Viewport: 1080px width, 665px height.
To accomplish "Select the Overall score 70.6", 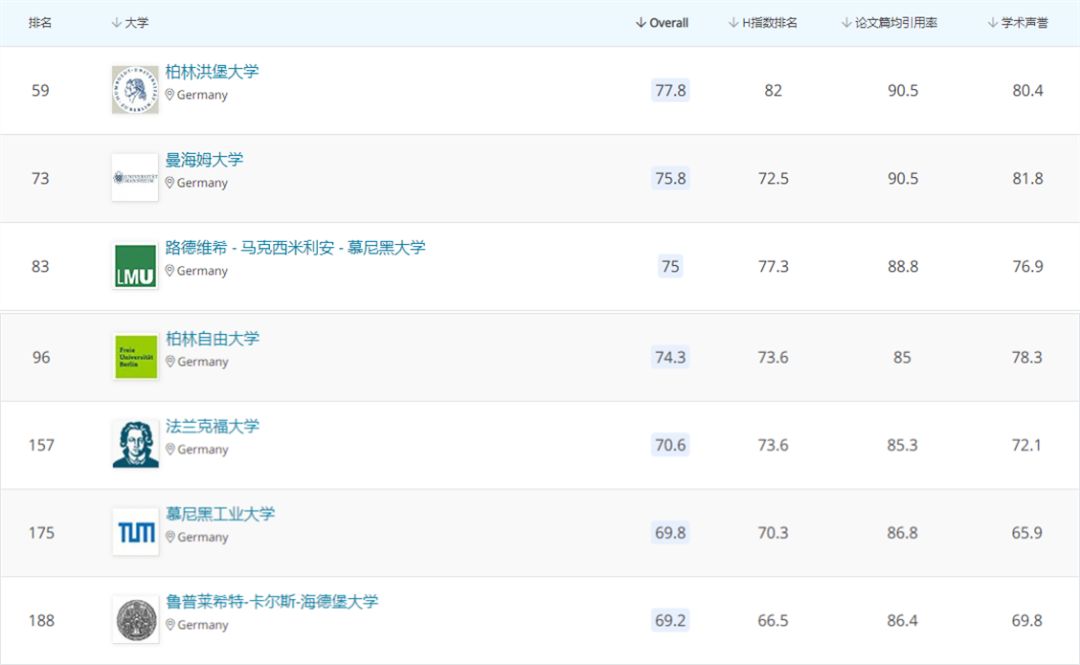I will pyautogui.click(x=670, y=445).
